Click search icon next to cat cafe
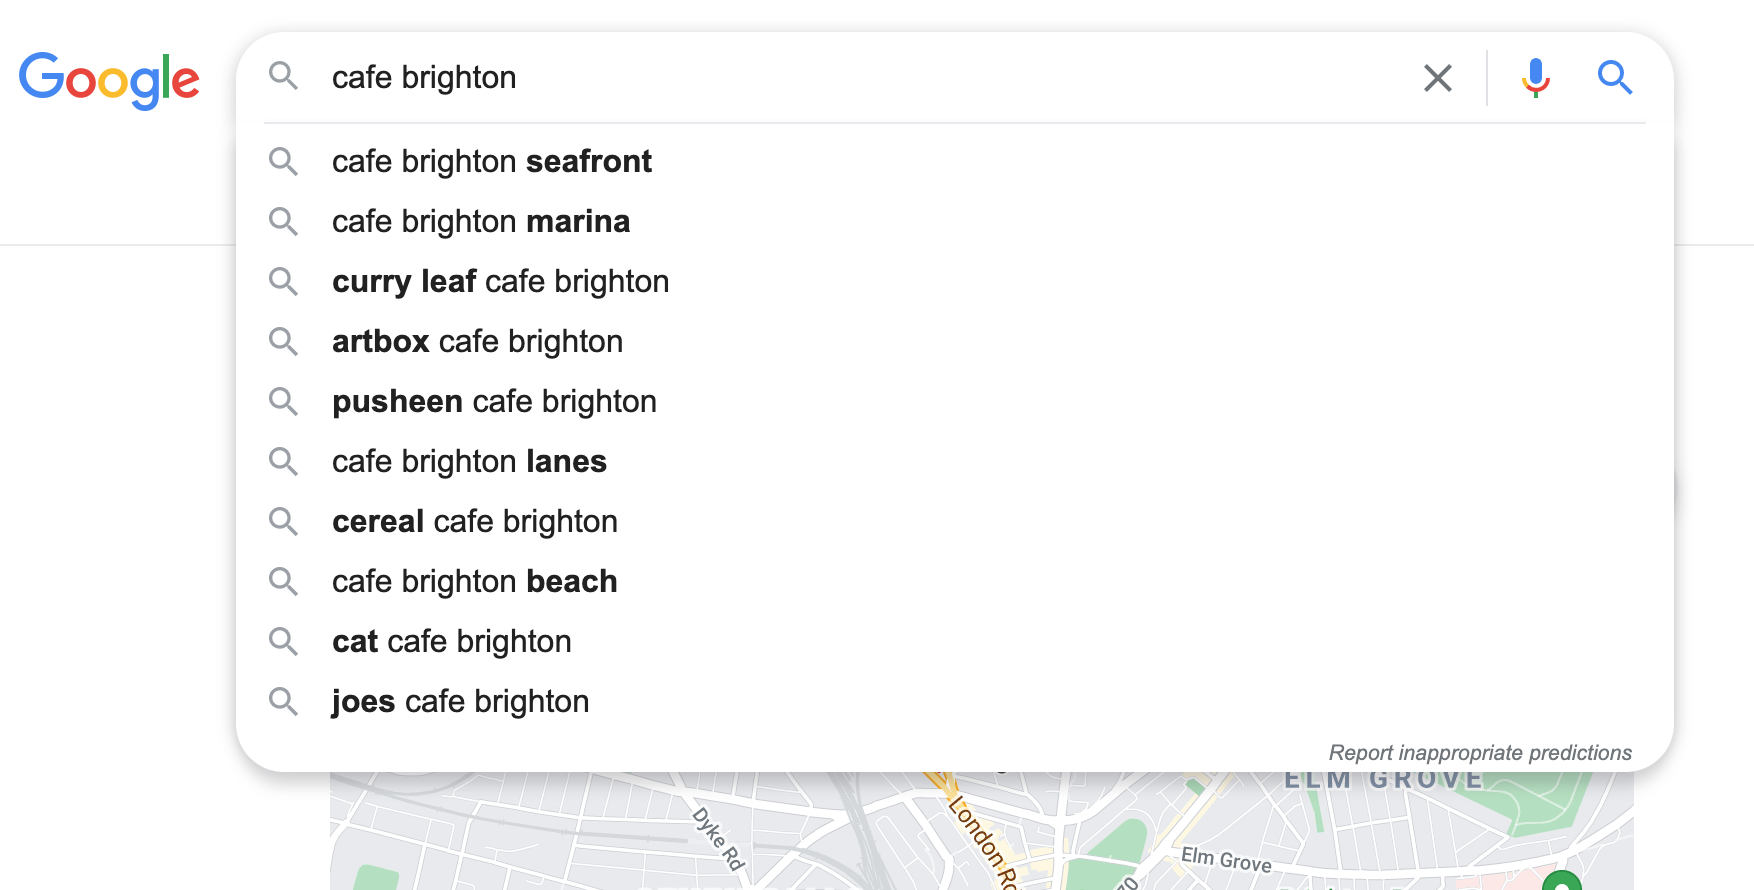The height and width of the screenshot is (890, 1754). tap(284, 642)
